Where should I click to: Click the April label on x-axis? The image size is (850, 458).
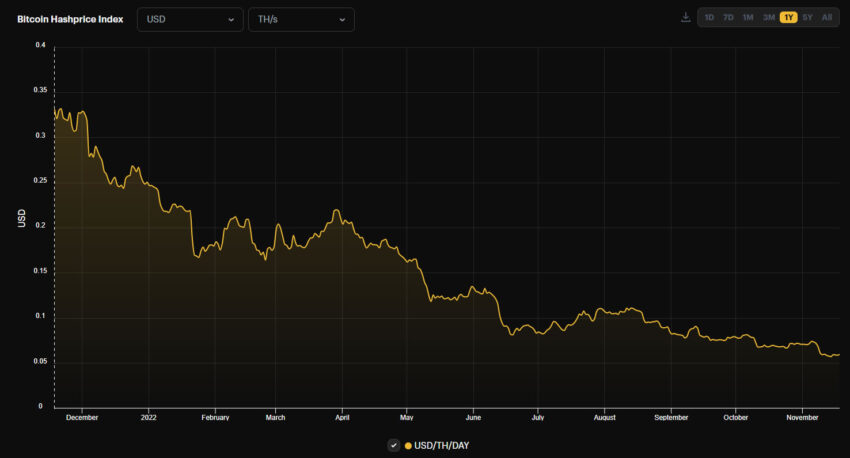[342, 417]
